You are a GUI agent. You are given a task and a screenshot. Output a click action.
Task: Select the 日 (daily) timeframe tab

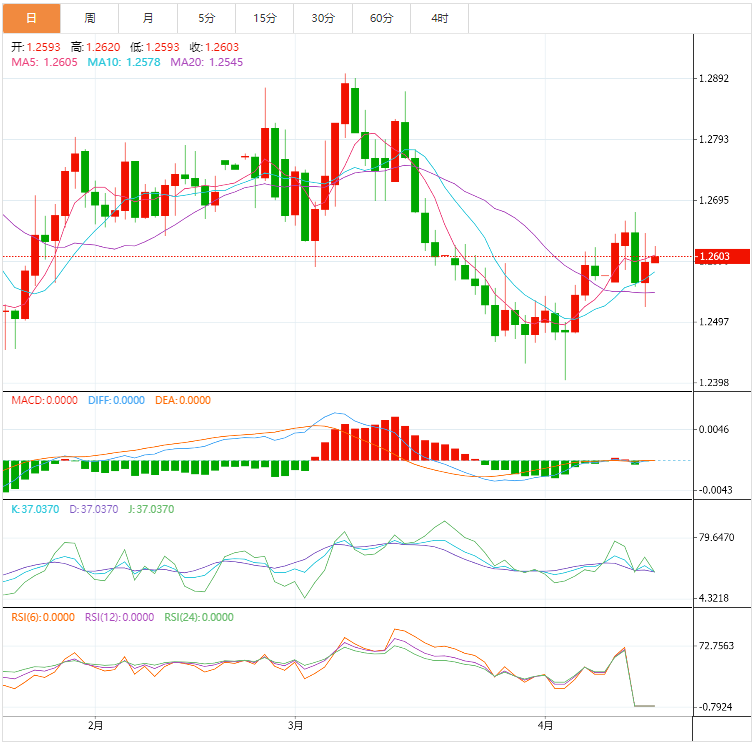(31, 18)
